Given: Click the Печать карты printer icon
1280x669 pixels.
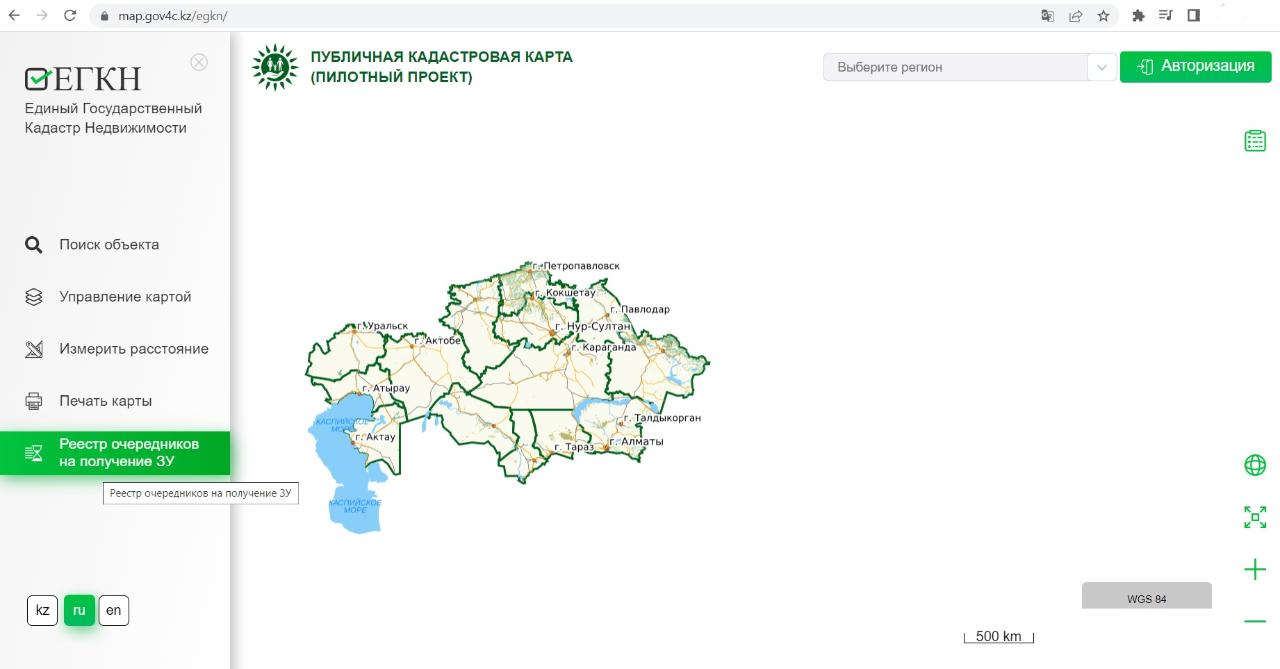Looking at the screenshot, I should click(34, 401).
